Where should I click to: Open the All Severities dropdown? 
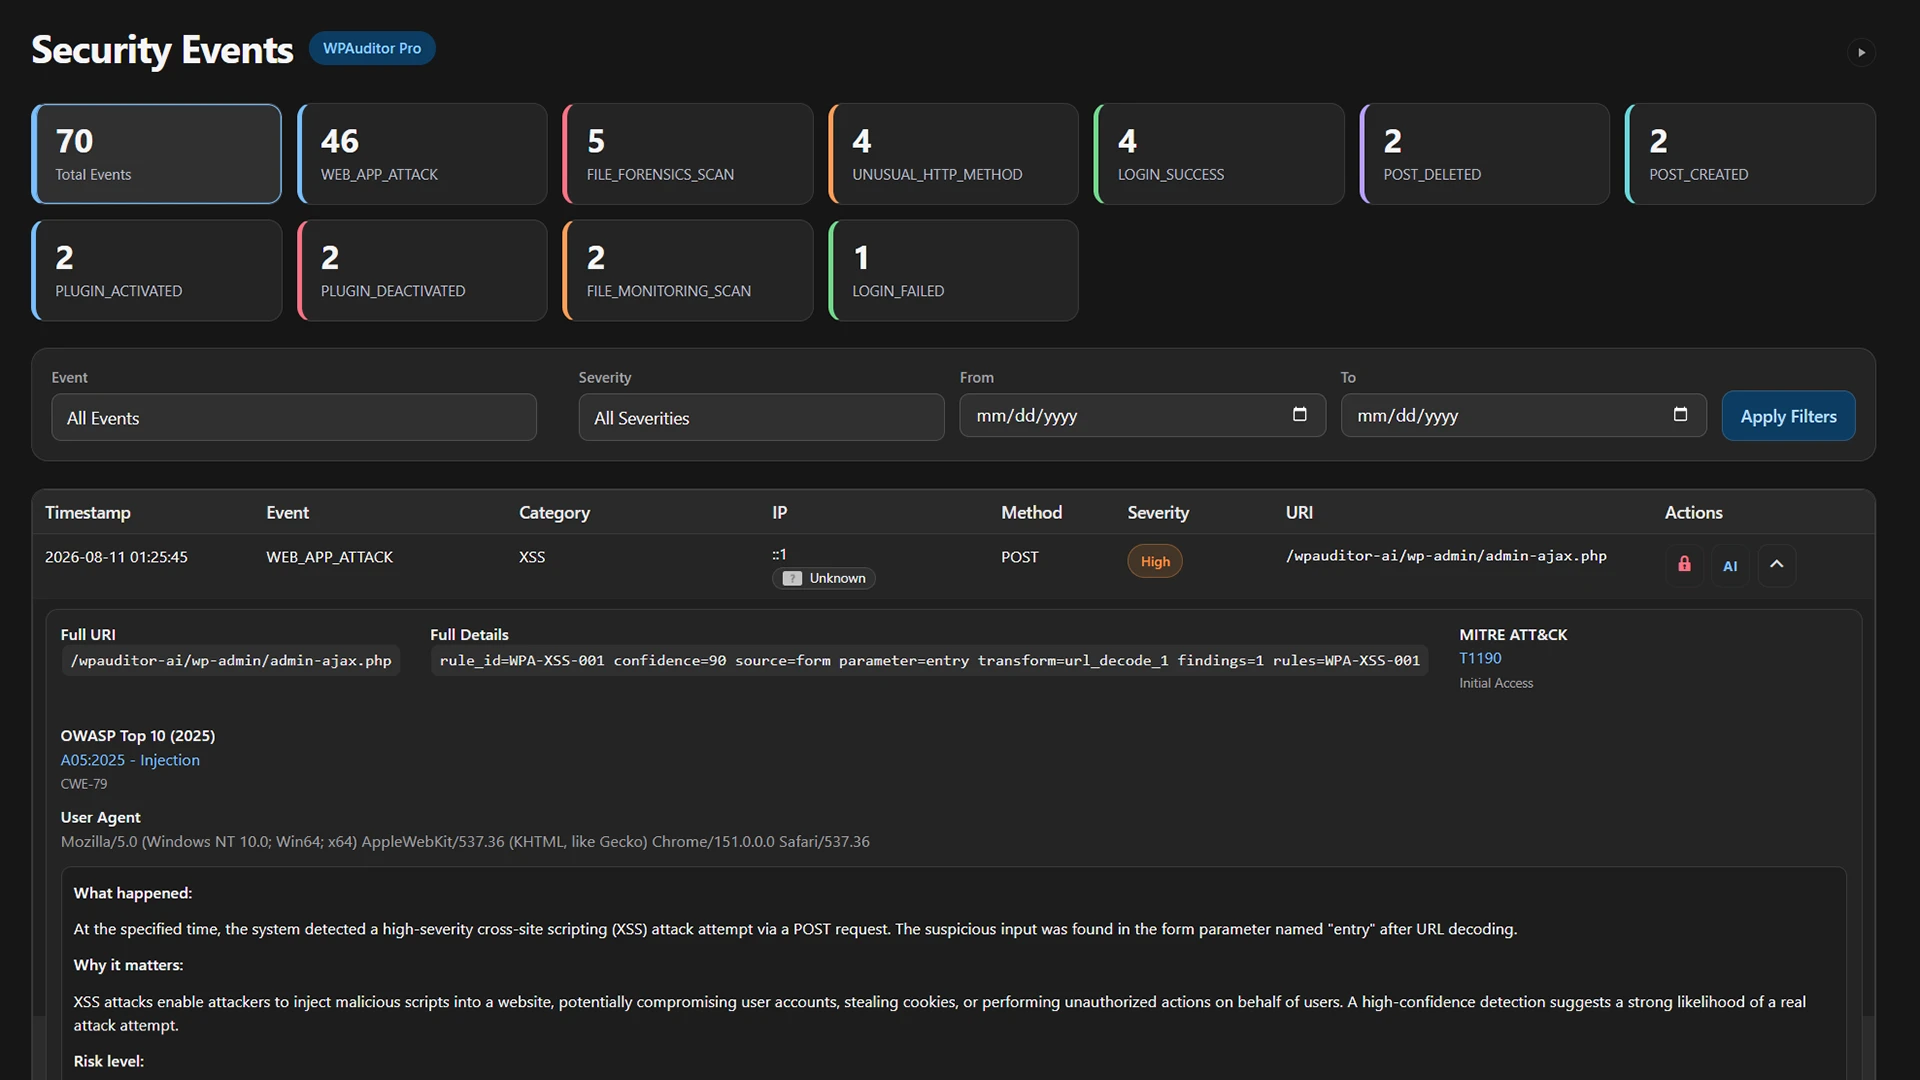click(761, 417)
